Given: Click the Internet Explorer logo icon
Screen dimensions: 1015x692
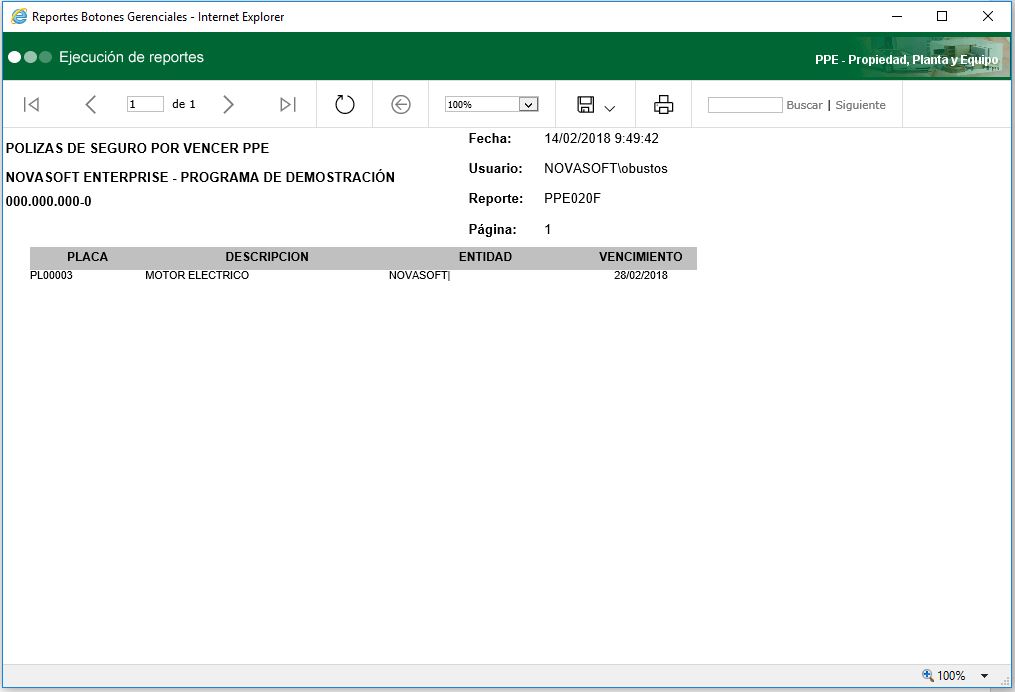Looking at the screenshot, I should [19, 16].
